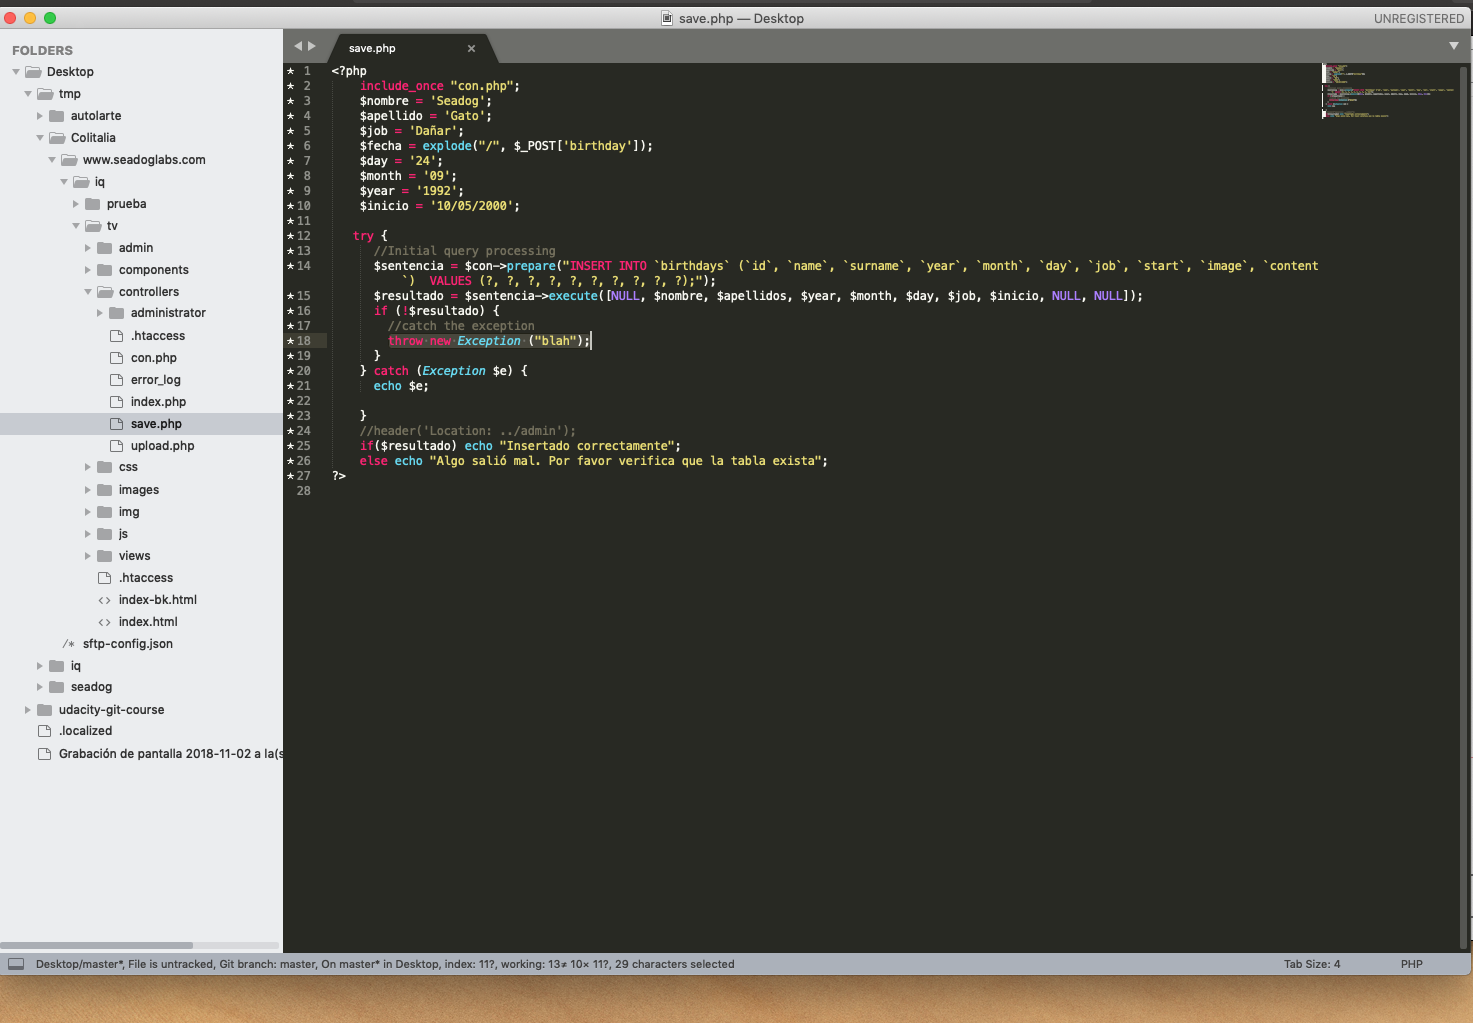Click the views folder icon

coord(105,556)
